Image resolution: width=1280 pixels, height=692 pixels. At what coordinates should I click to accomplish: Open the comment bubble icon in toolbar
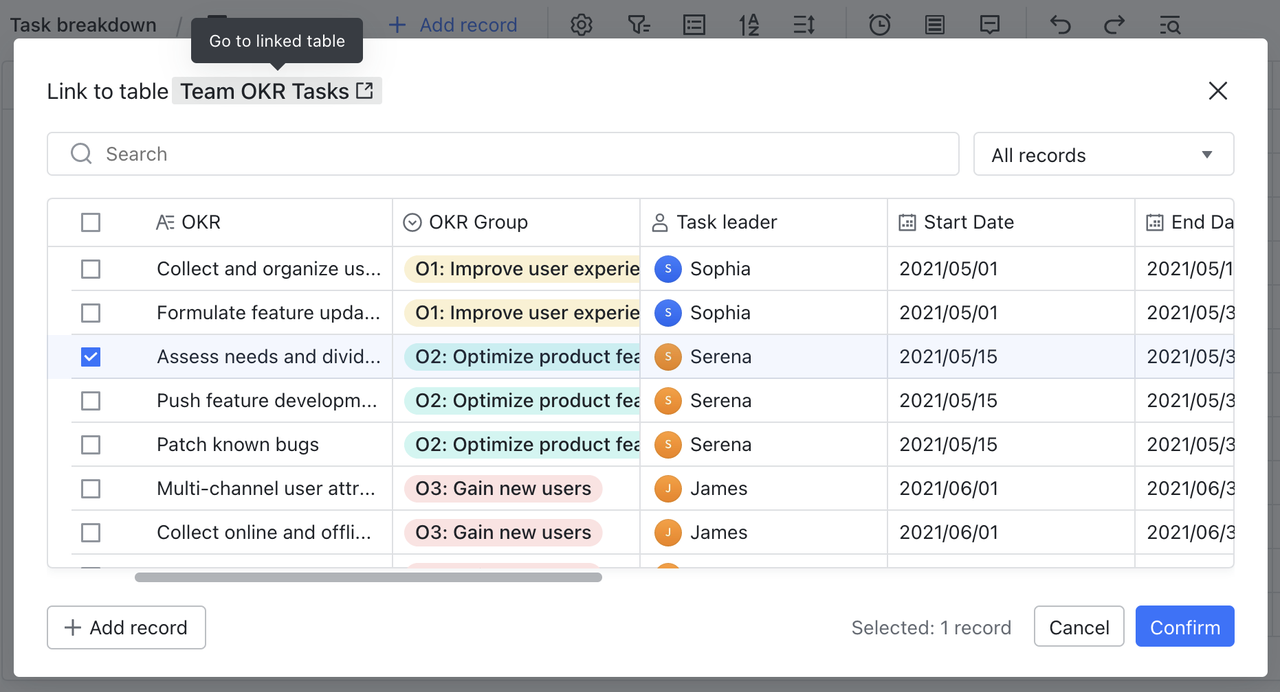click(990, 25)
